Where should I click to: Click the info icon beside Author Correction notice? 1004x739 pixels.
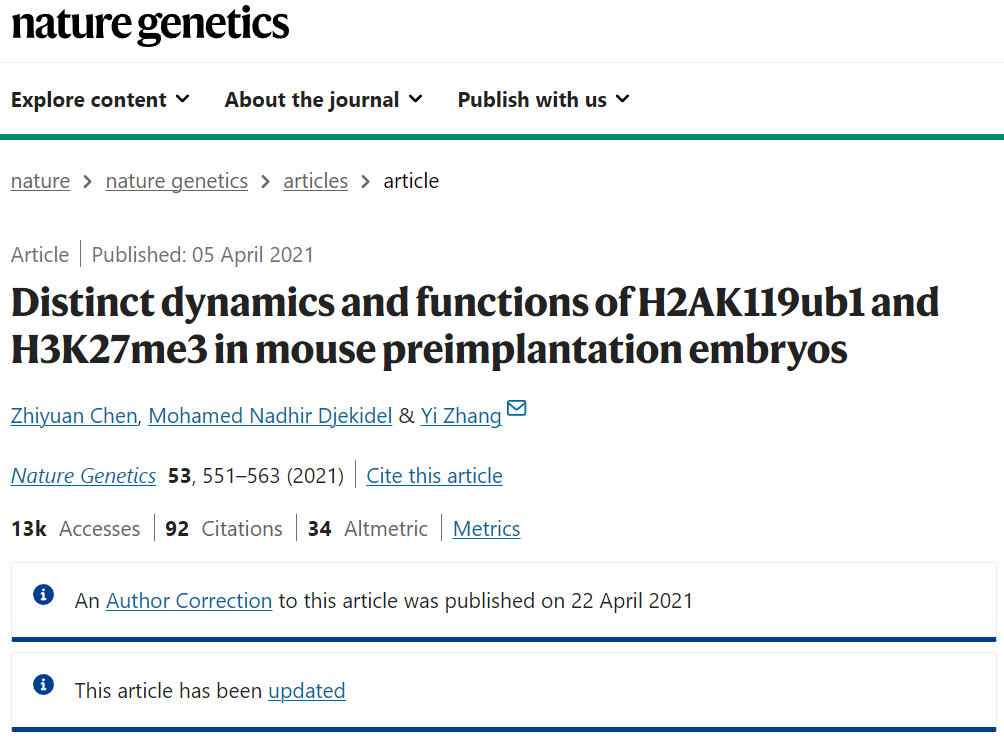44,594
